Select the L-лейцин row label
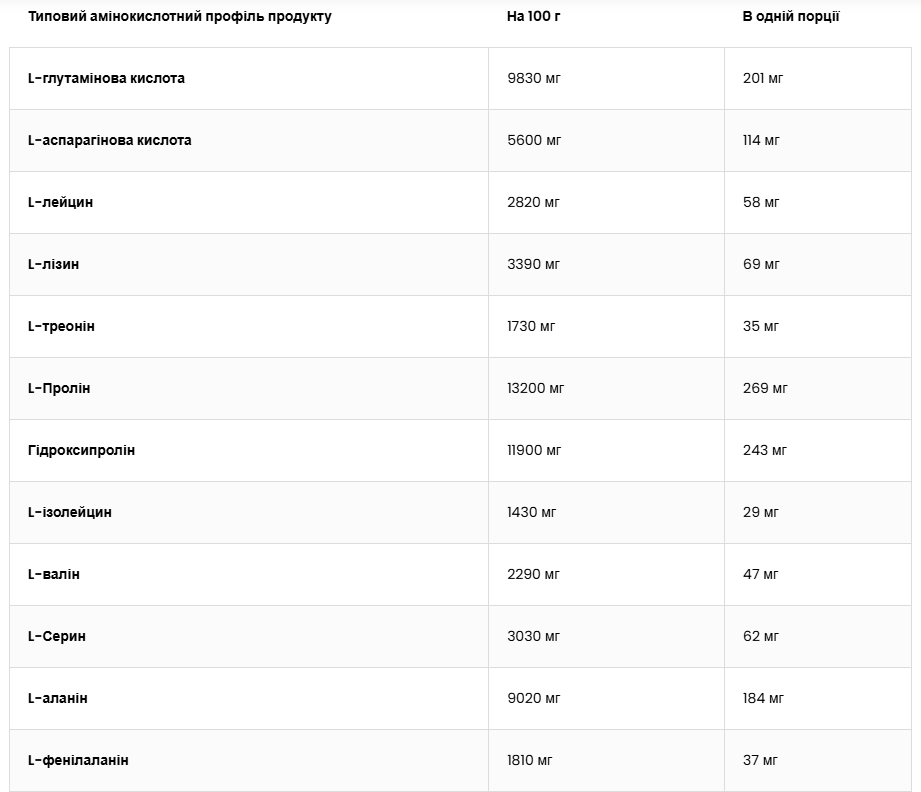Screen dimensions: 921x792 click(60, 202)
